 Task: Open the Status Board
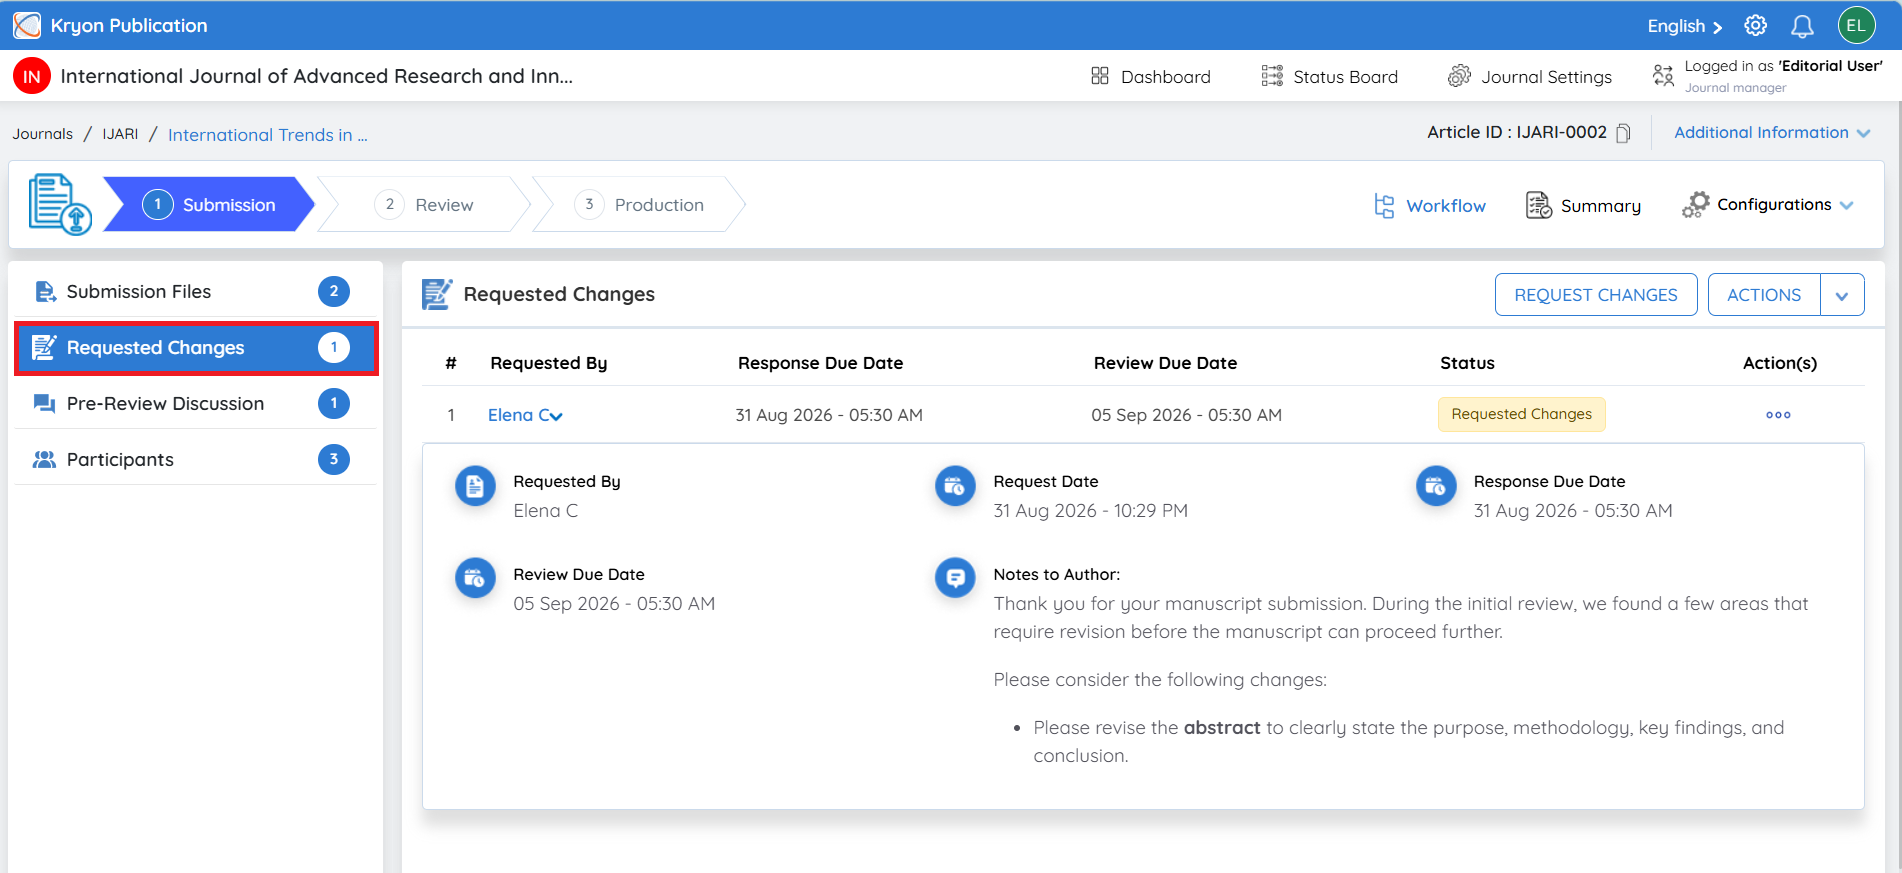pyautogui.click(x=1329, y=77)
